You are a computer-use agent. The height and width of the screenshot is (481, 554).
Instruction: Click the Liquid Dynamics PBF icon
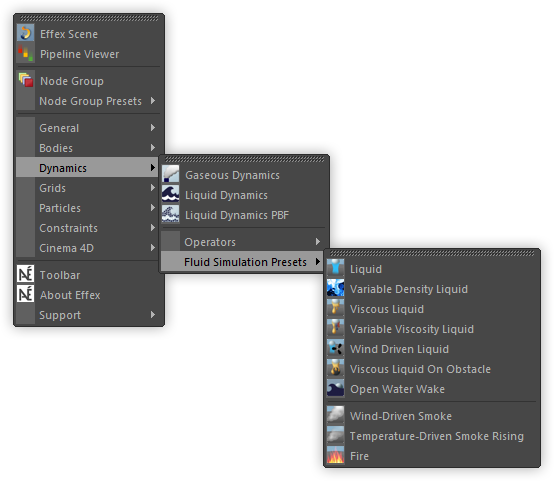pyautogui.click(x=170, y=215)
